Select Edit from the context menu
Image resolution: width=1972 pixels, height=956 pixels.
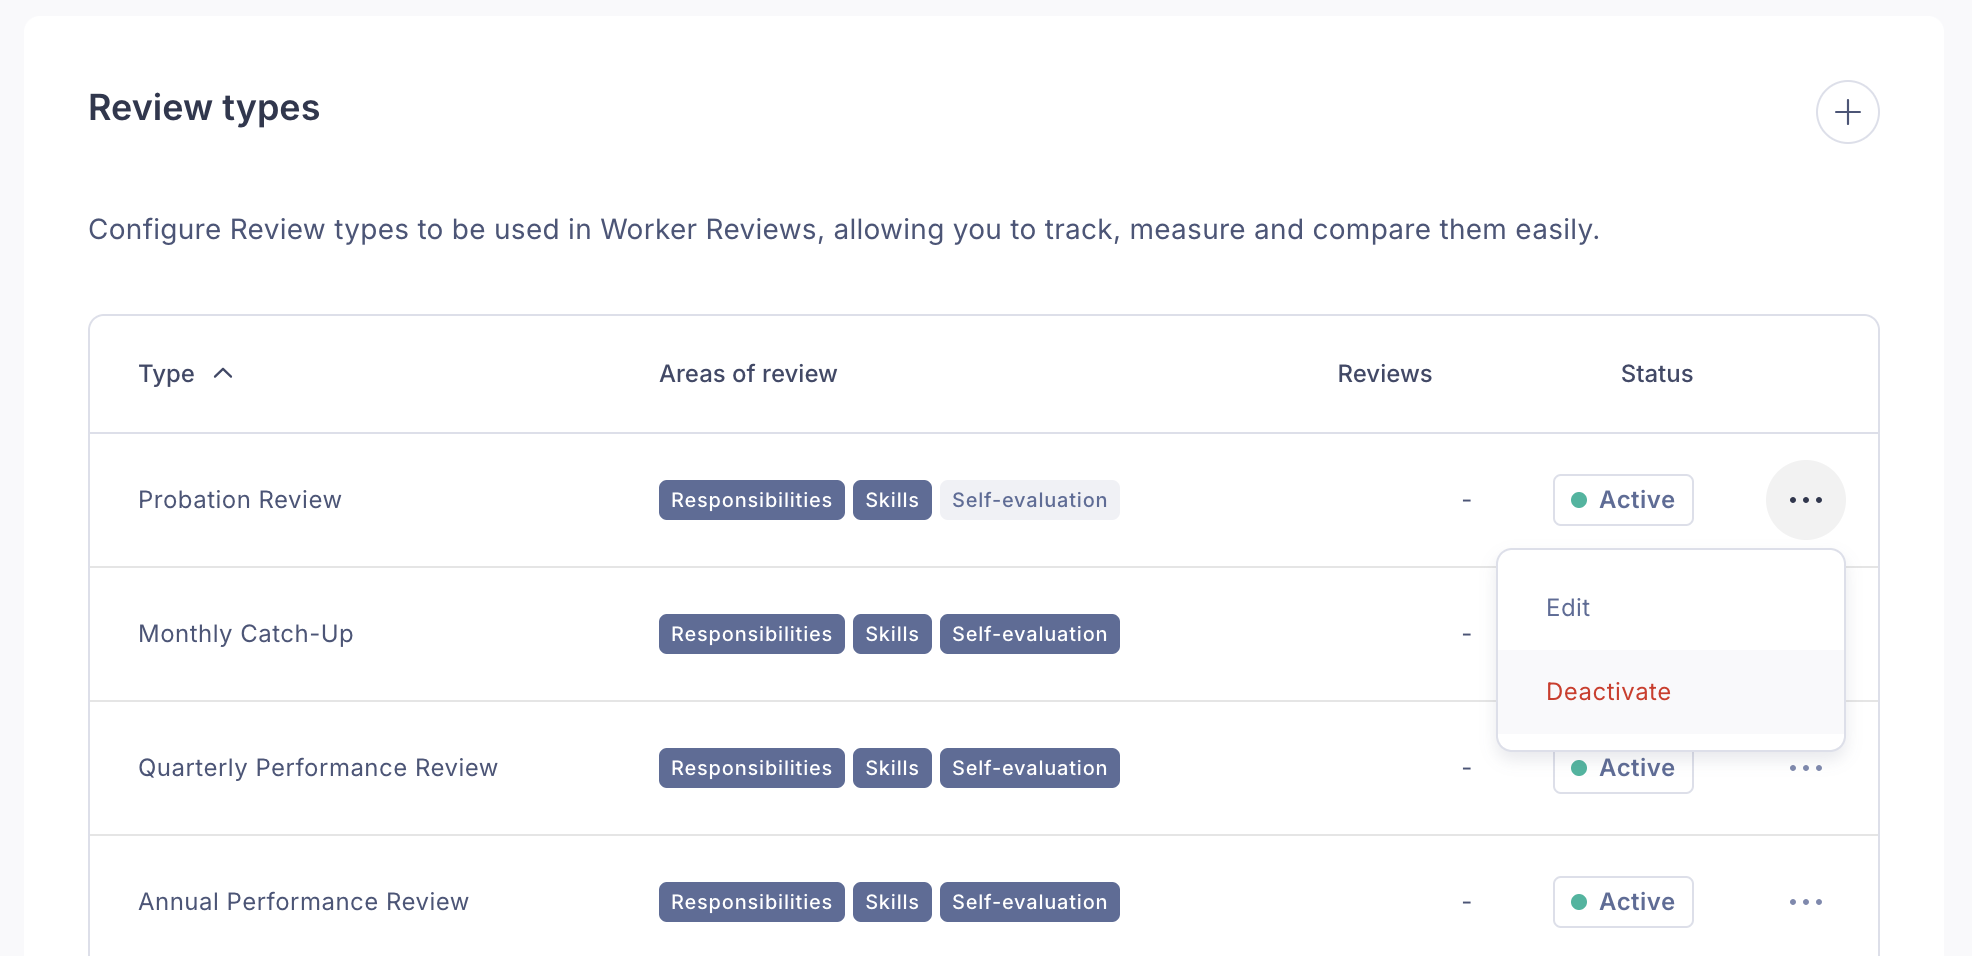[x=1568, y=608]
